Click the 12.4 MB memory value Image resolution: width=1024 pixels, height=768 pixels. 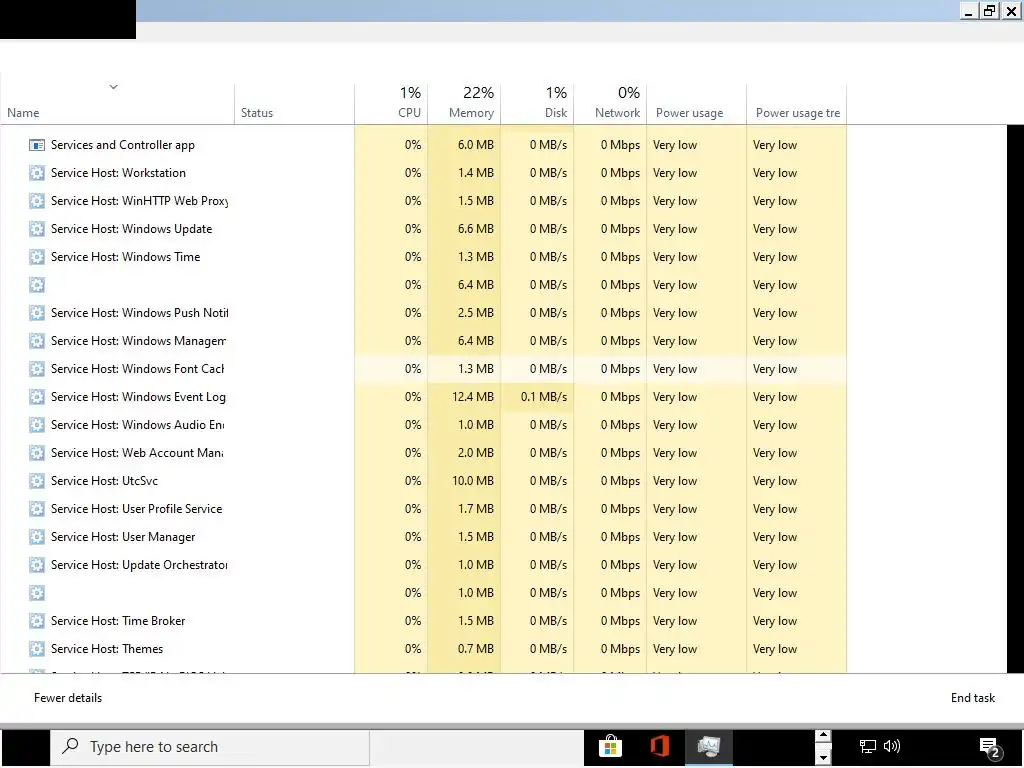(473, 397)
